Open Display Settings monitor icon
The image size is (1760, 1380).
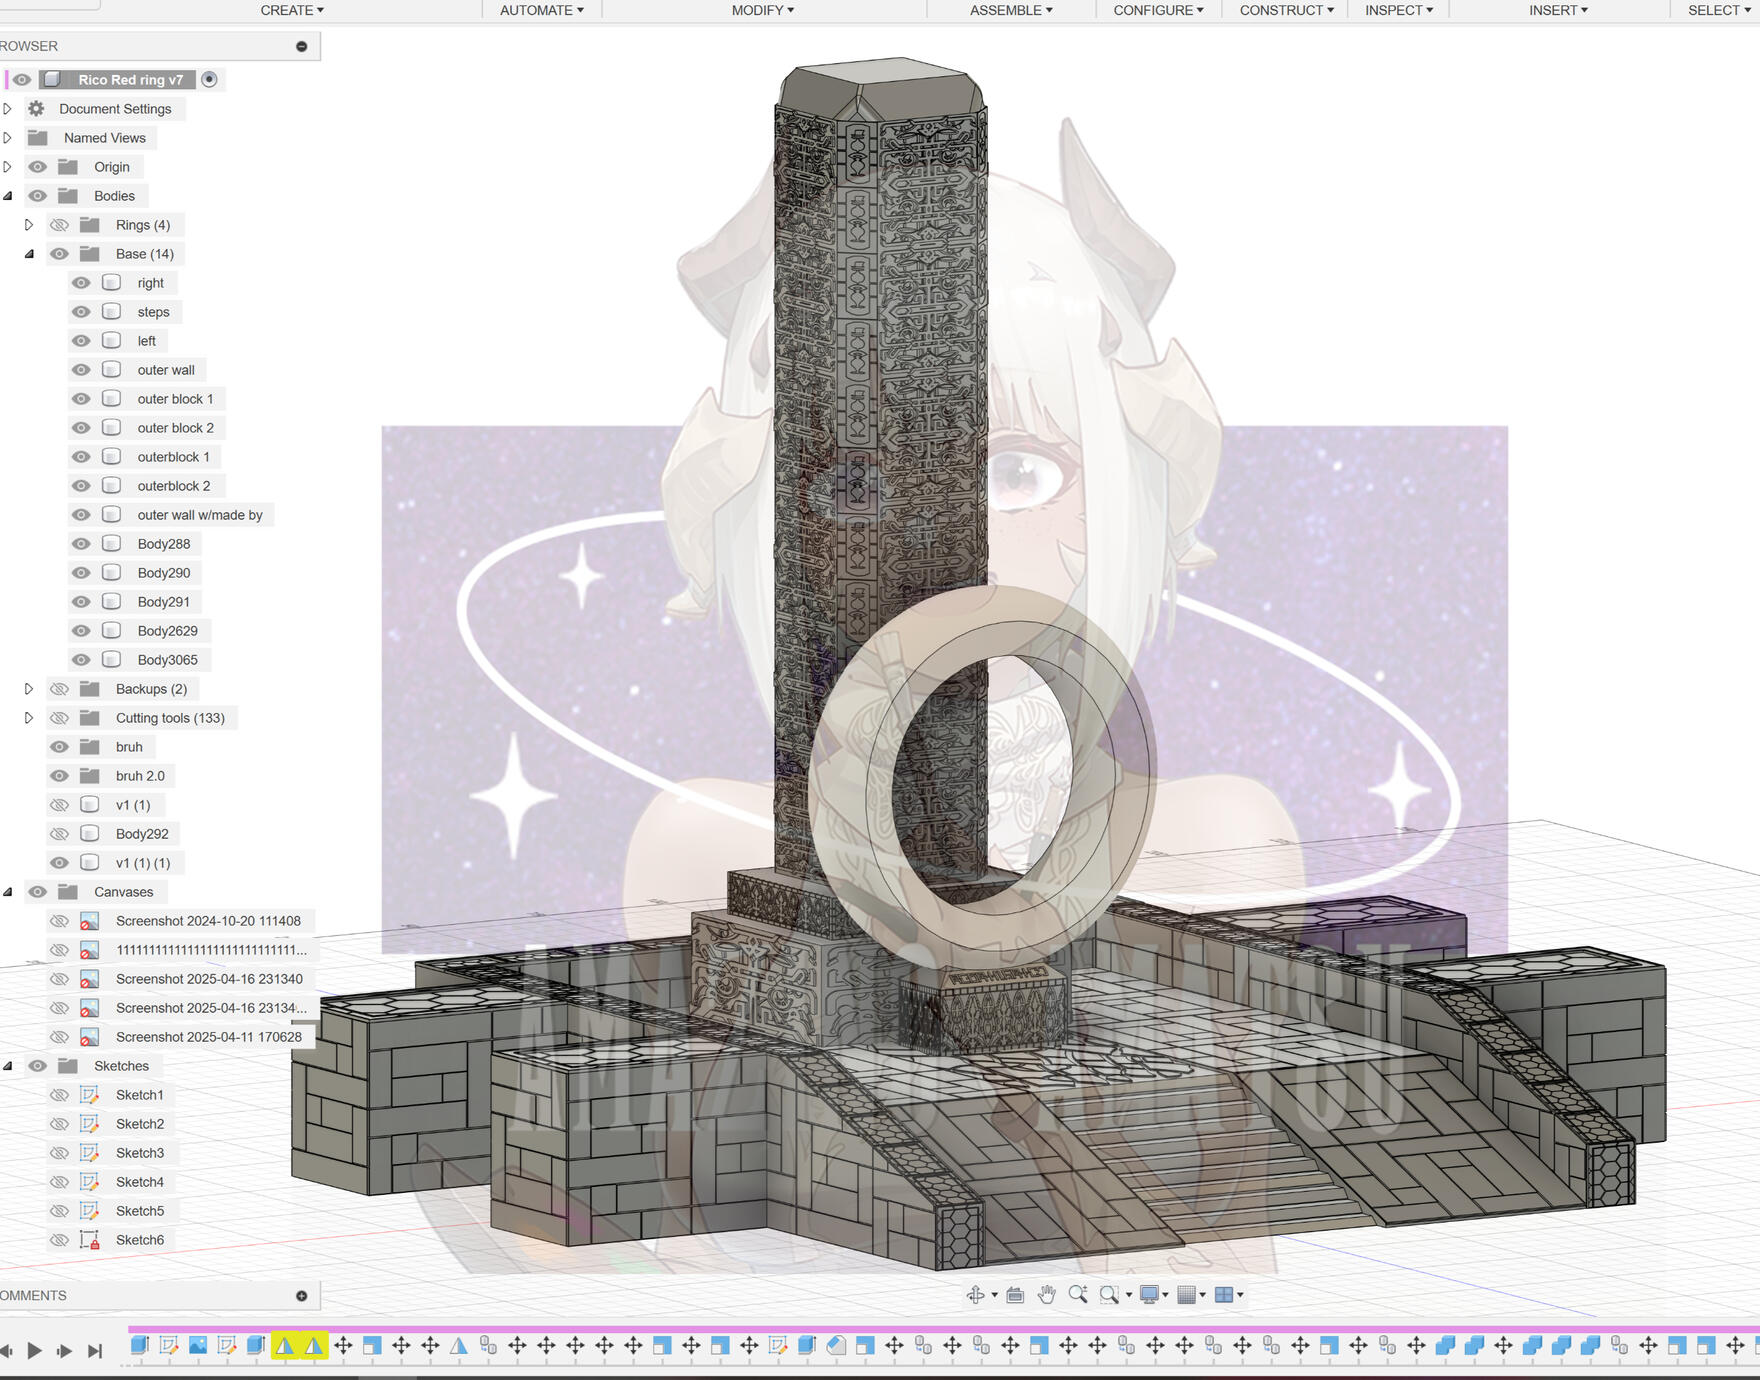(1149, 1295)
